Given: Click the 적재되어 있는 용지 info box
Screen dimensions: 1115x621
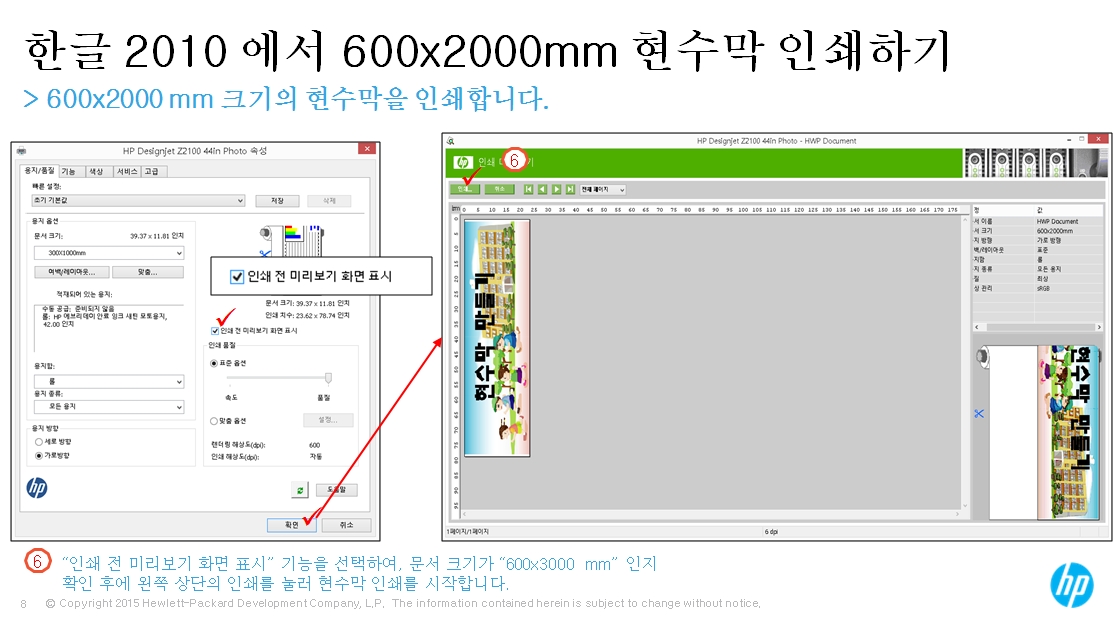Looking at the screenshot, I should [109, 327].
